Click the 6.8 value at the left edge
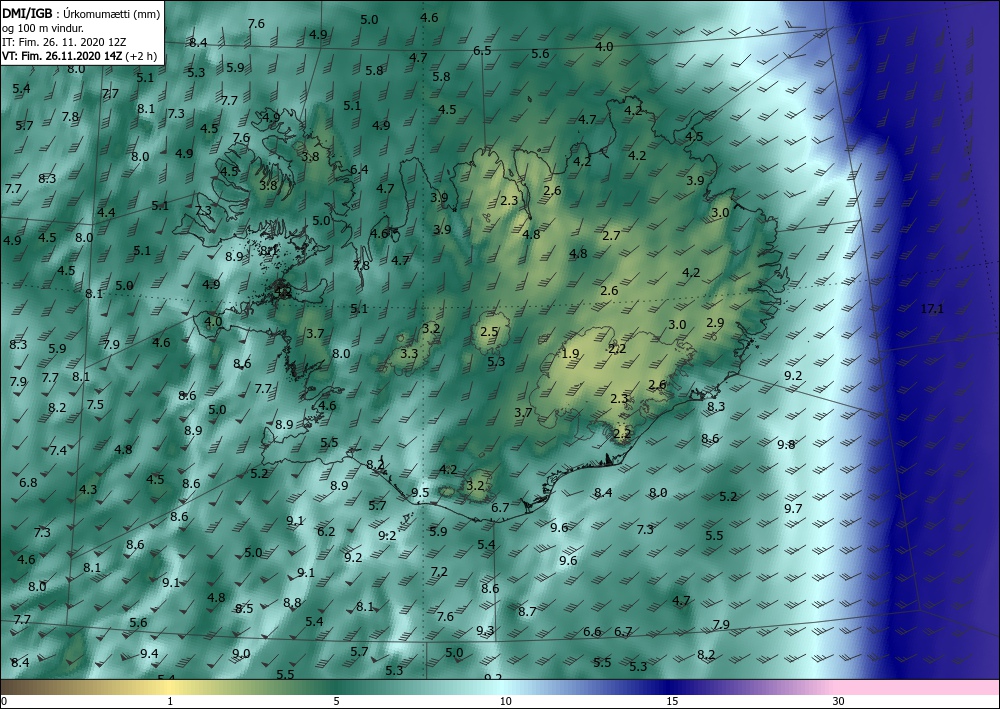This screenshot has width=1000, height=709. [x=28, y=483]
